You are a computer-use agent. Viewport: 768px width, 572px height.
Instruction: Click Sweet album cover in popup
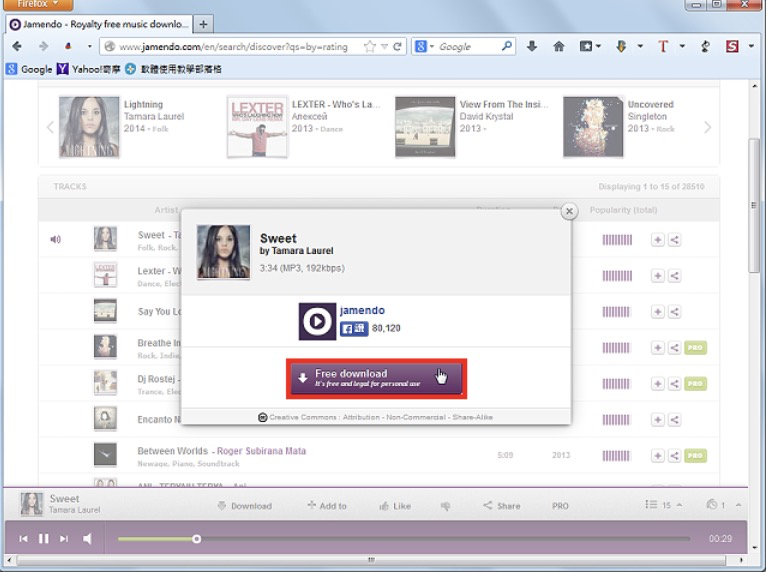[x=223, y=252]
